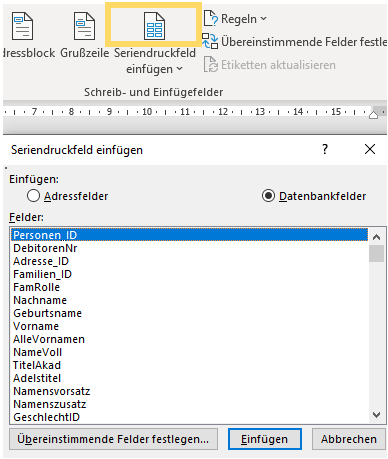Open dialog help with the question mark
The image size is (388, 459).
pos(325,149)
